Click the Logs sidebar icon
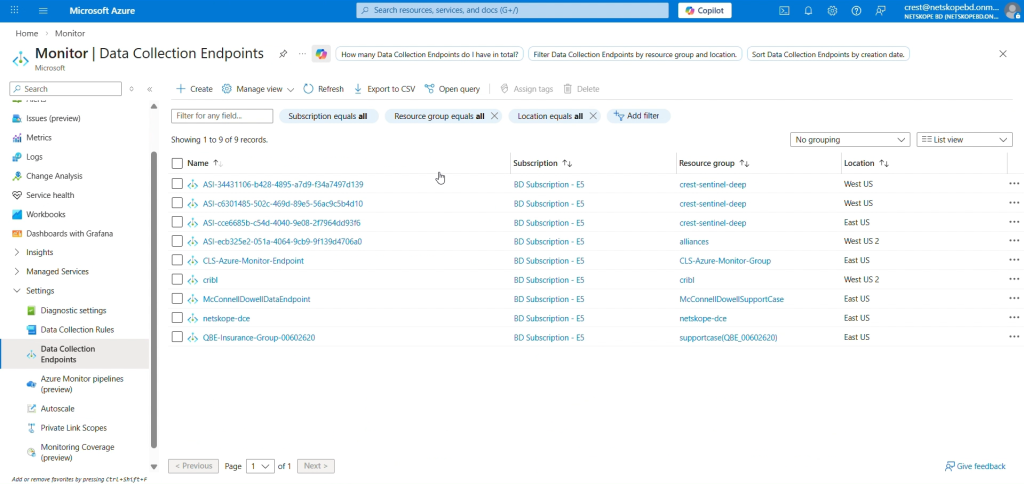This screenshot has width=1024, height=484. tap(17, 157)
